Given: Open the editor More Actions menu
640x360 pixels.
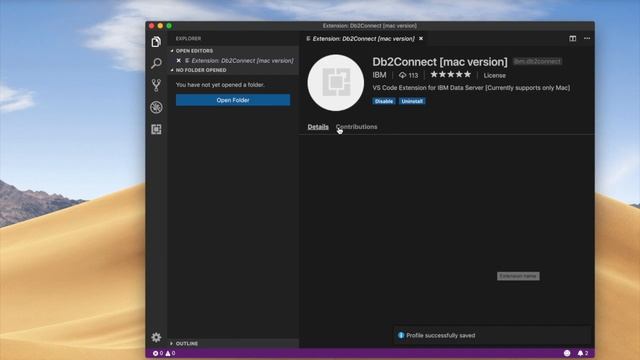Looking at the screenshot, I should coord(587,38).
